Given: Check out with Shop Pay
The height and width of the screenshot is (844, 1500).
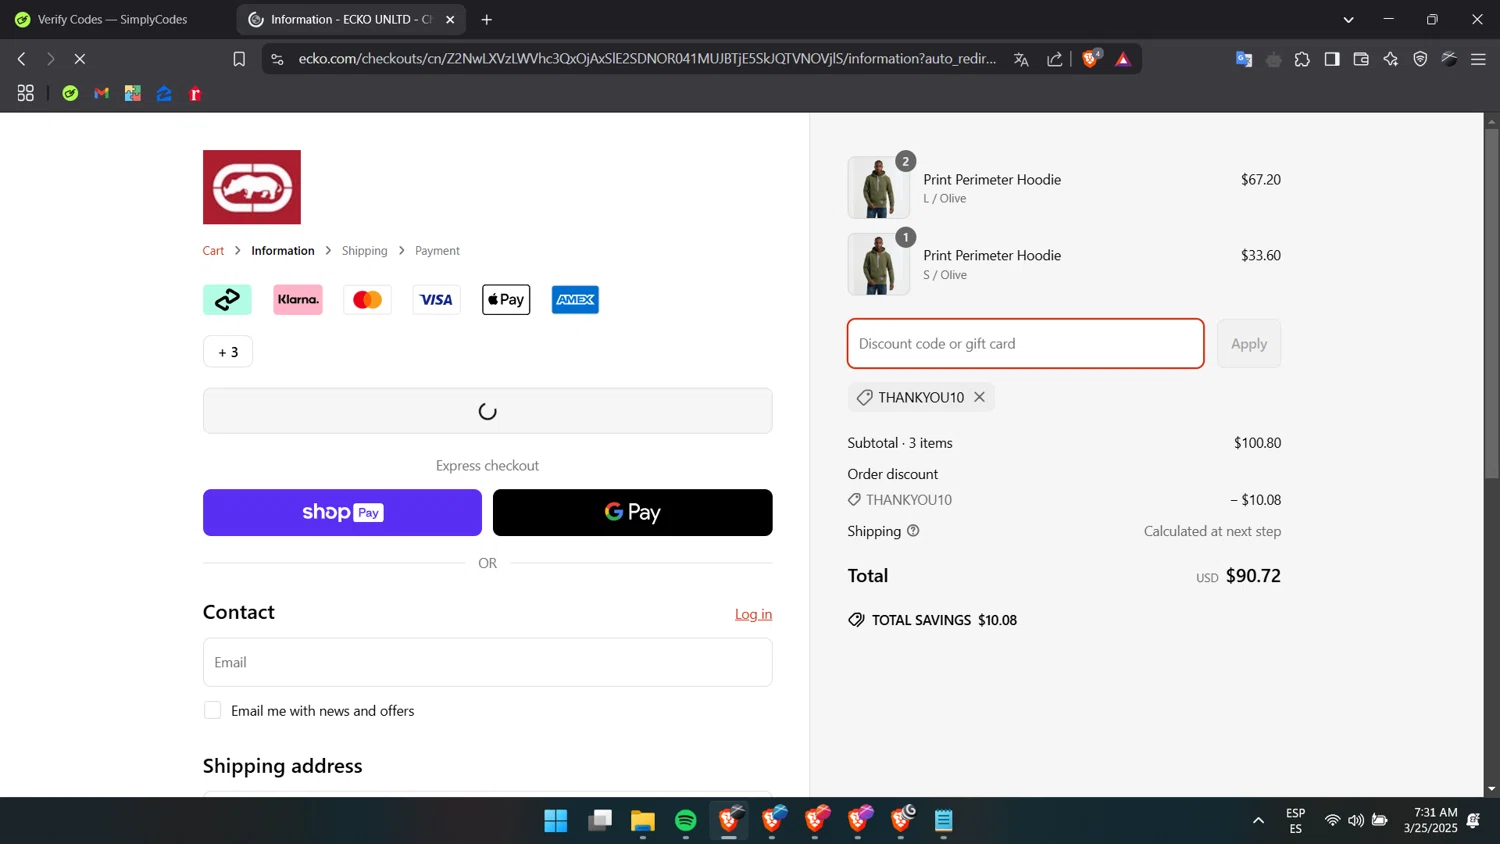Looking at the screenshot, I should 342,512.
